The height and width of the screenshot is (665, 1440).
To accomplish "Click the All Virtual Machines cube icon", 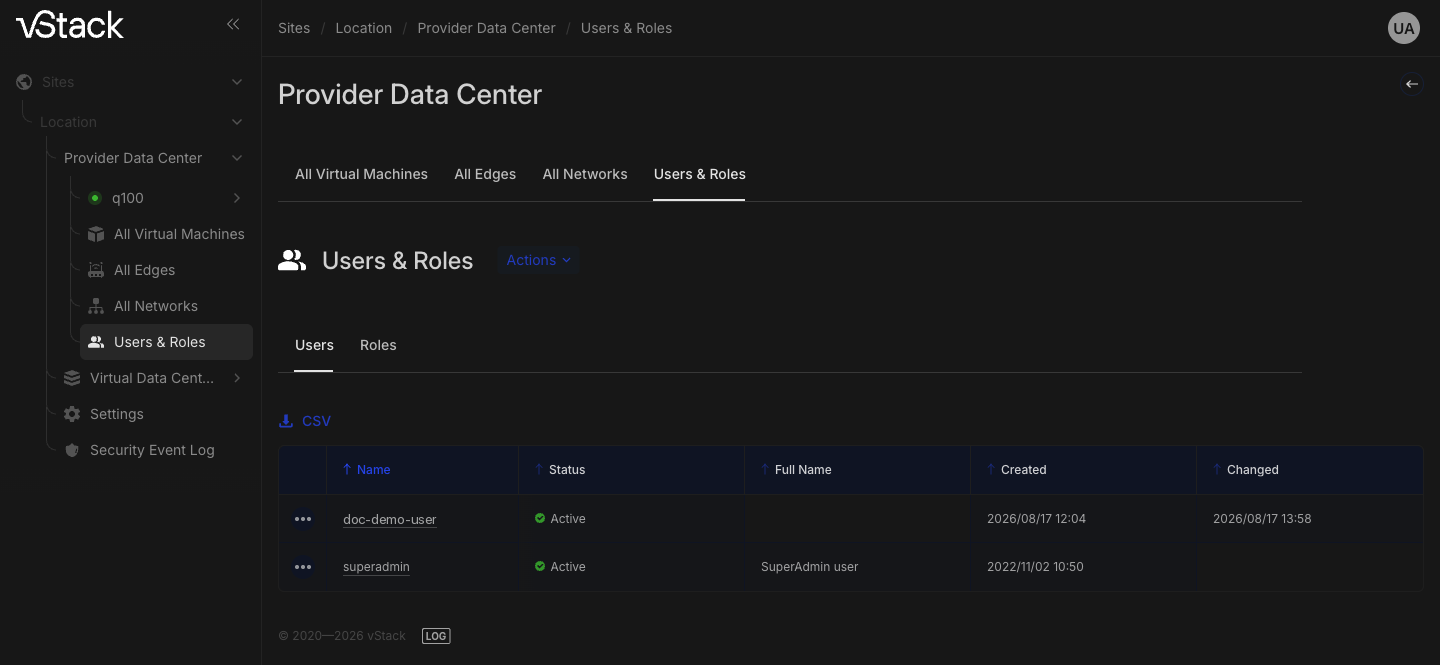I will [96, 234].
